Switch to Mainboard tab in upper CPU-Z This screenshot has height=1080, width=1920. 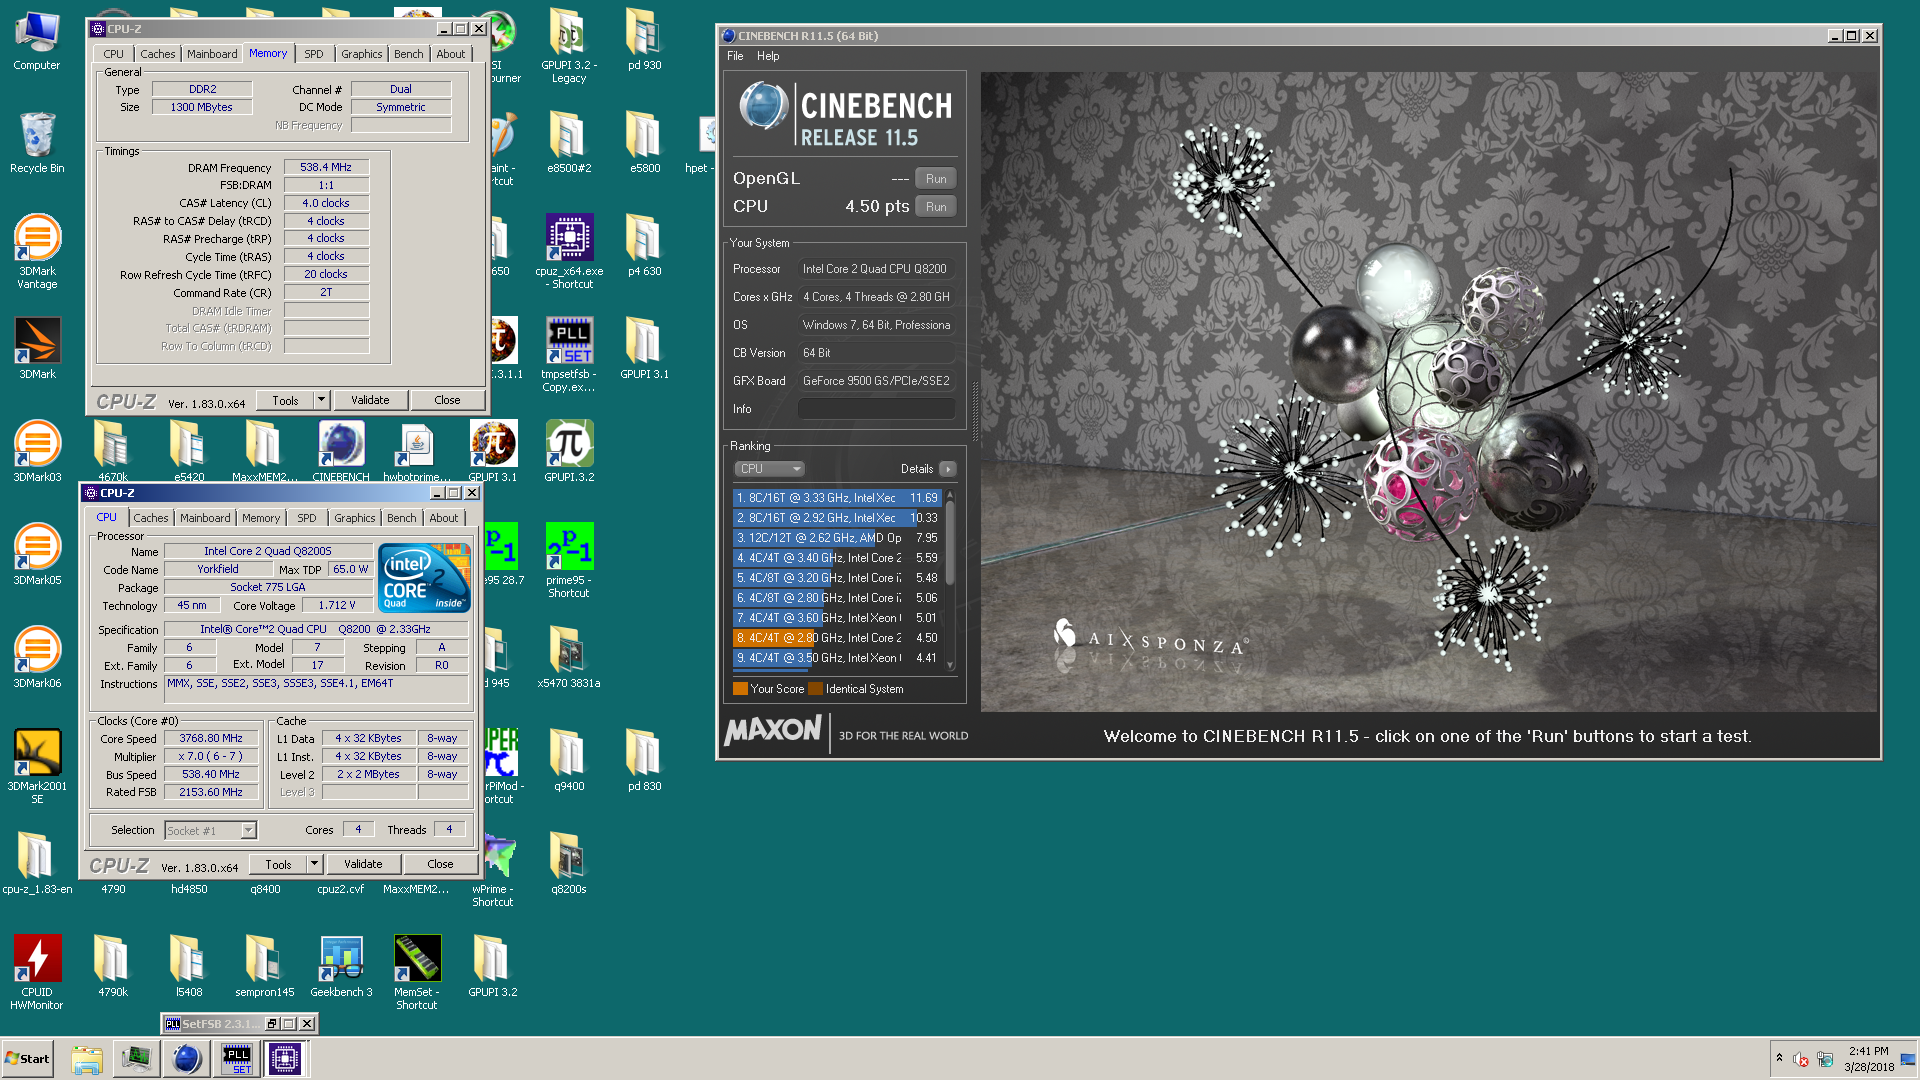[x=212, y=54]
